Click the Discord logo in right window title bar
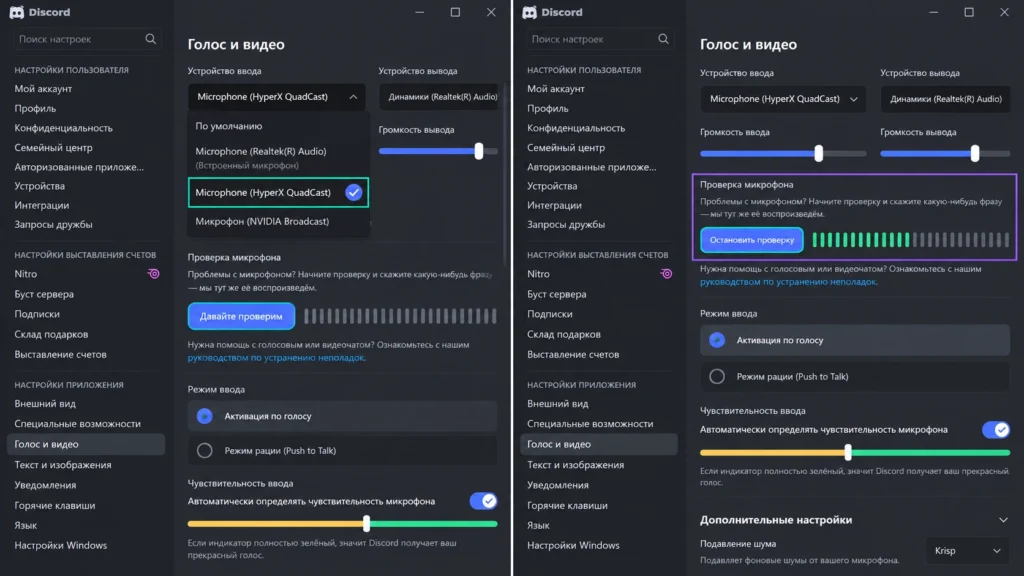The image size is (1024, 576). click(x=529, y=12)
